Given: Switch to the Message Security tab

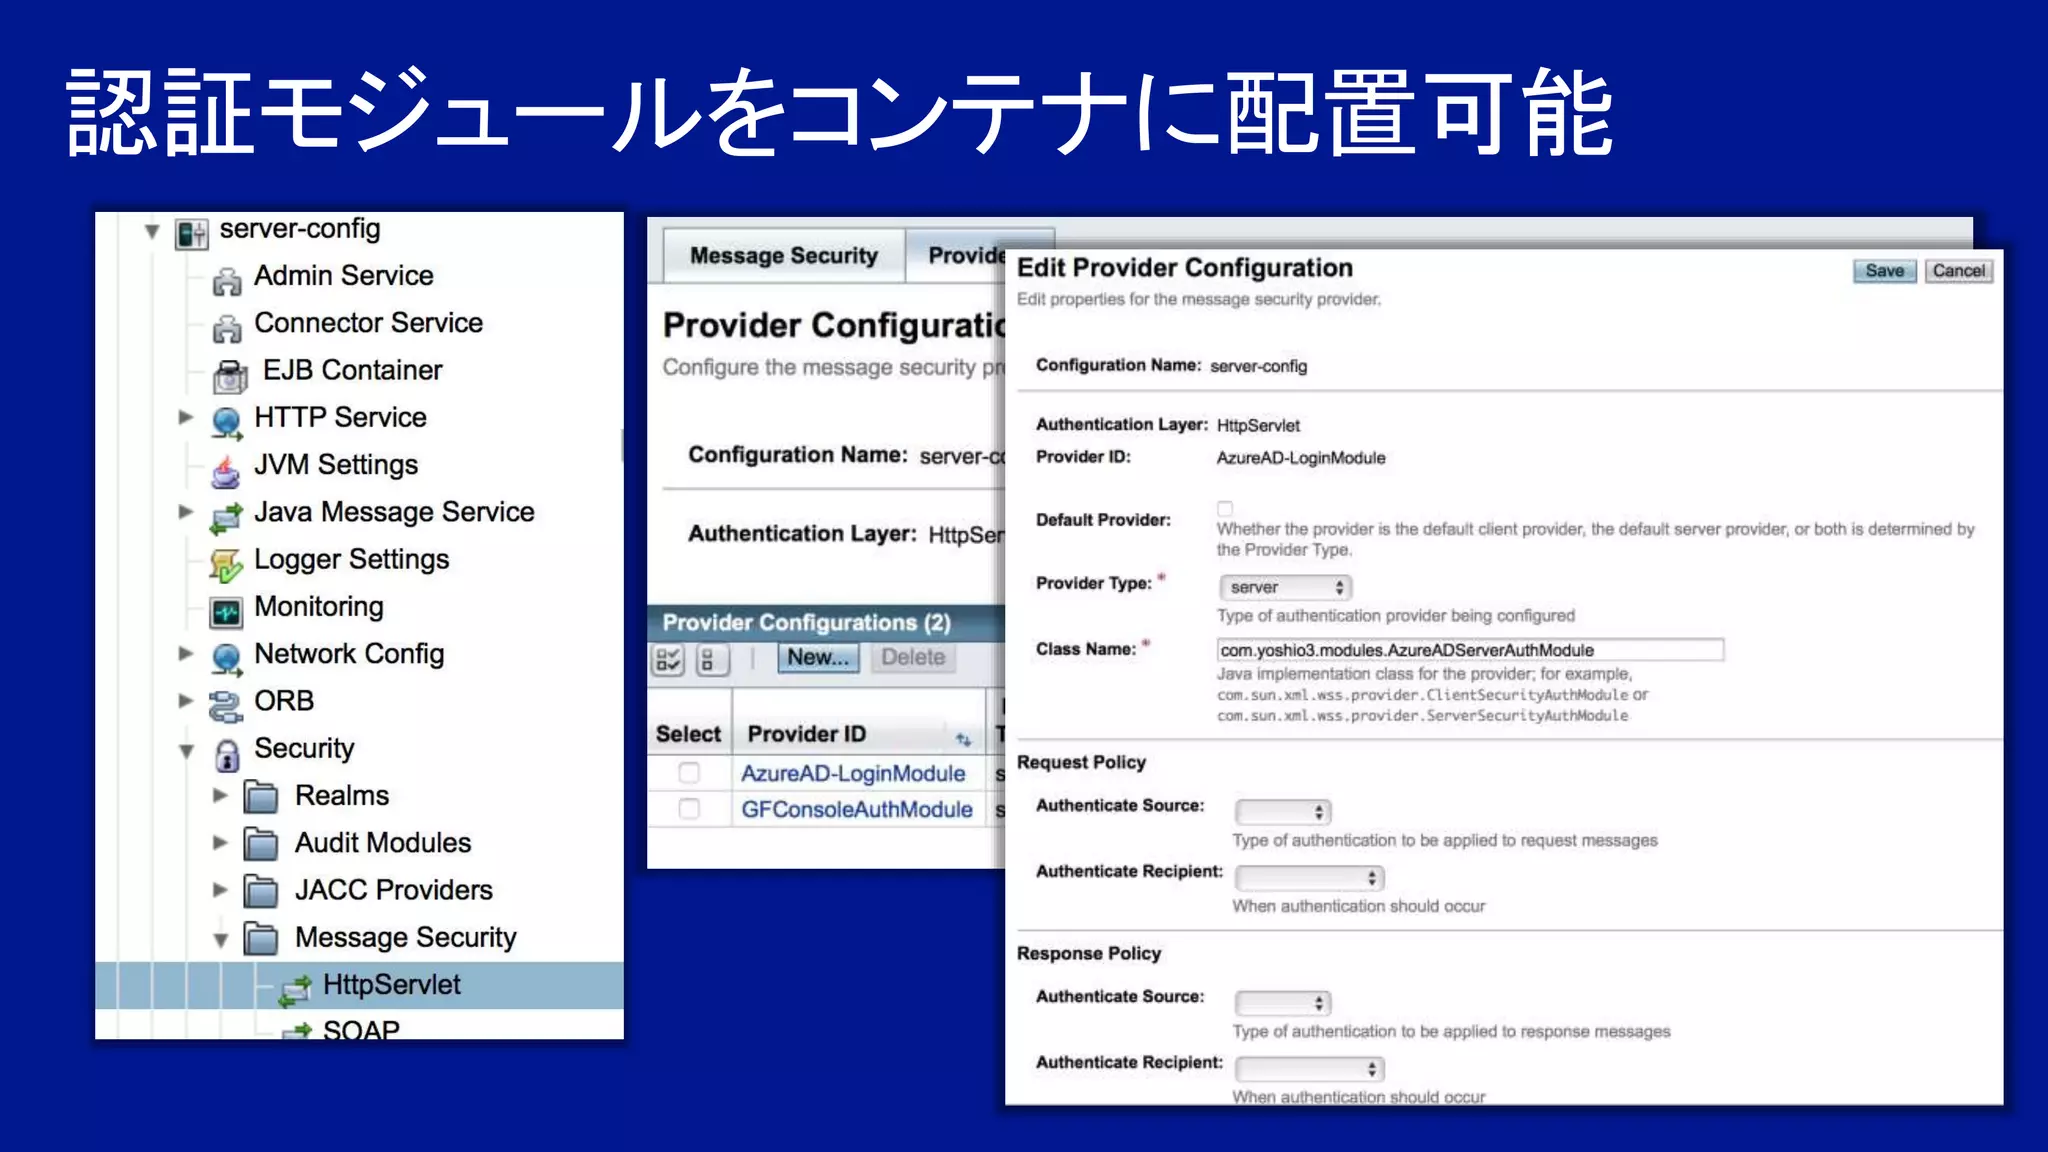Looking at the screenshot, I should (x=783, y=256).
